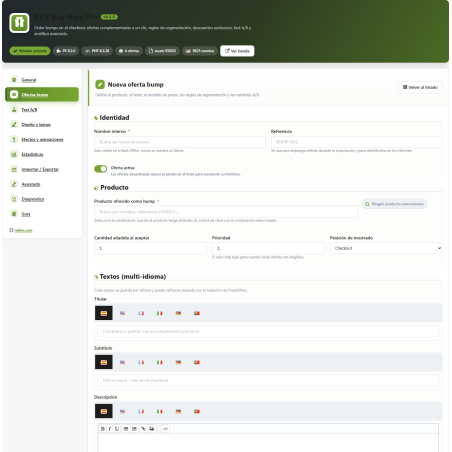Select Portuguese flag tab under Subtítulo
The image size is (452, 452).
[197, 362]
